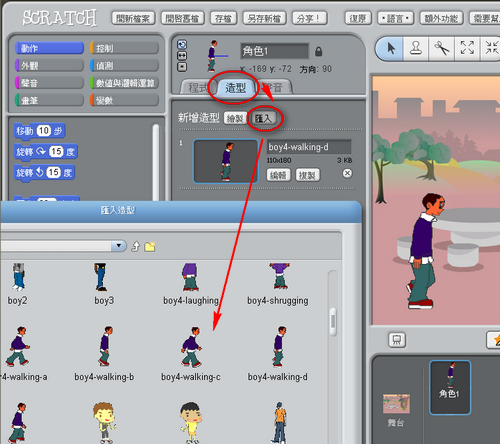Select the grow sprite tool
500x444 pixels.
click(467, 48)
